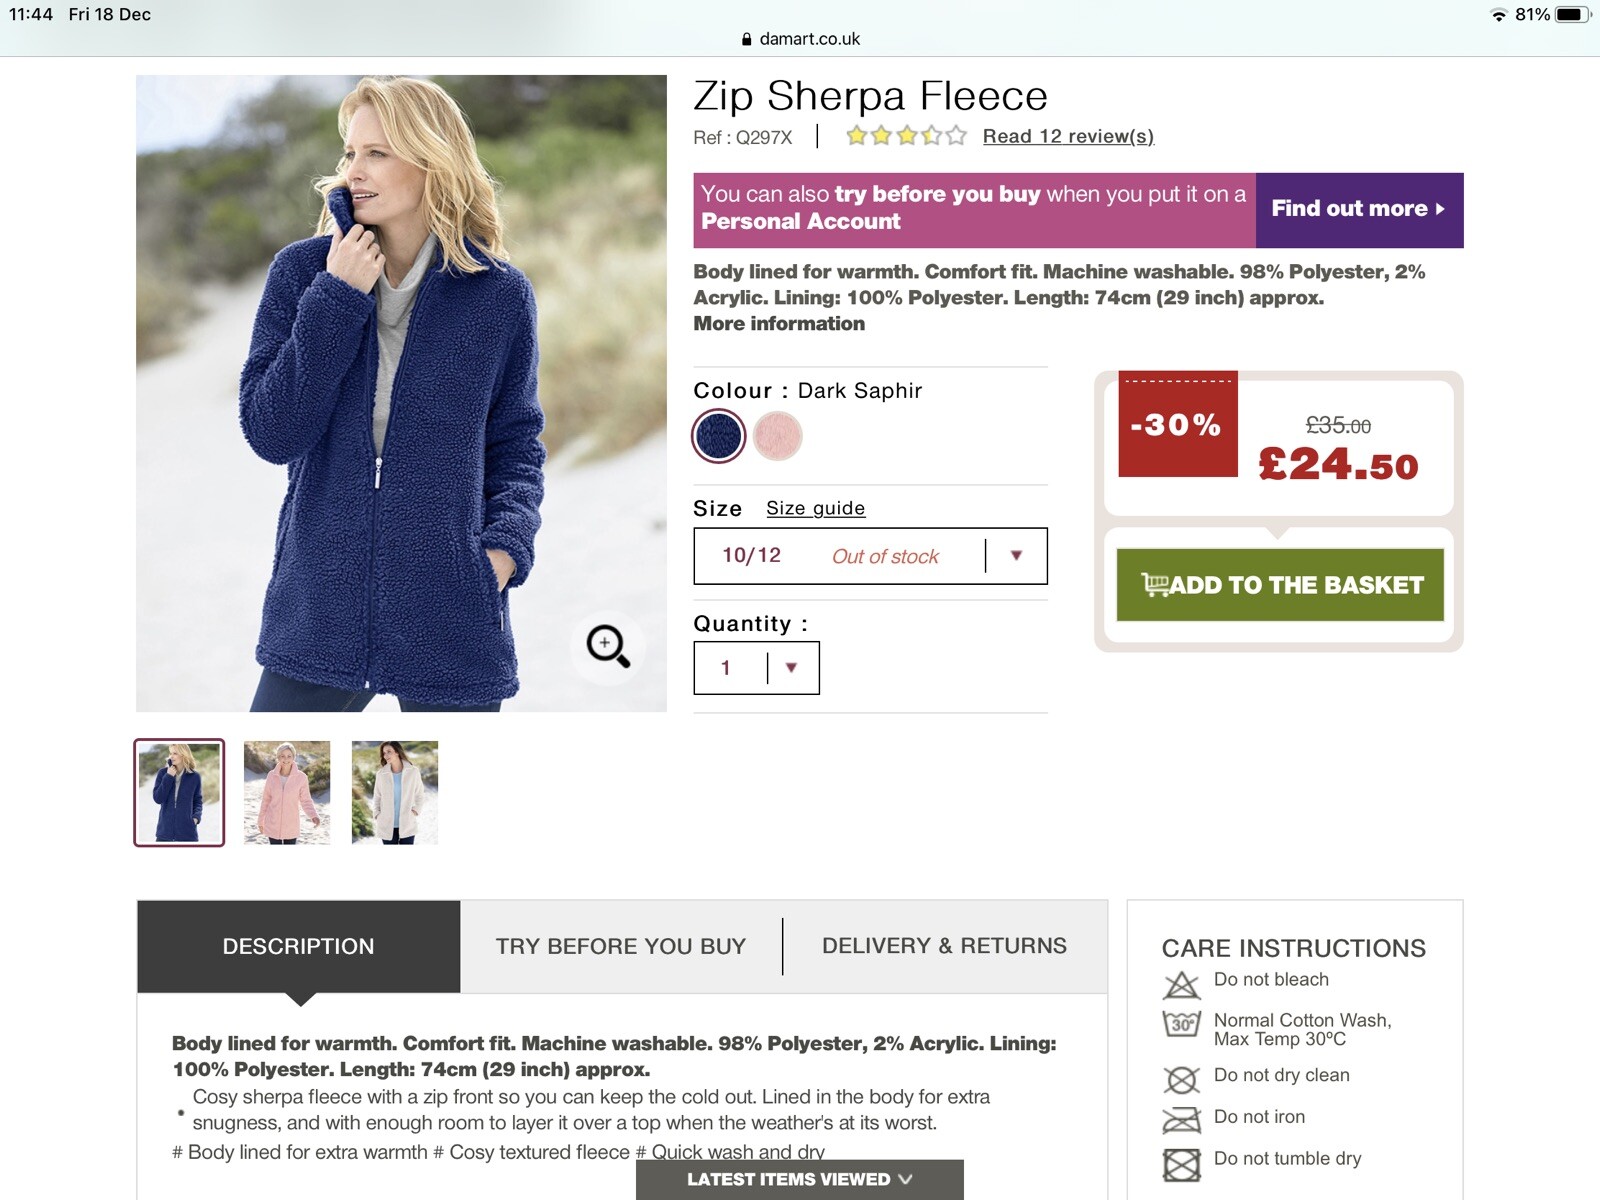Open the 'Size guide' link
Viewport: 1600px width, 1200px height.
pos(815,507)
